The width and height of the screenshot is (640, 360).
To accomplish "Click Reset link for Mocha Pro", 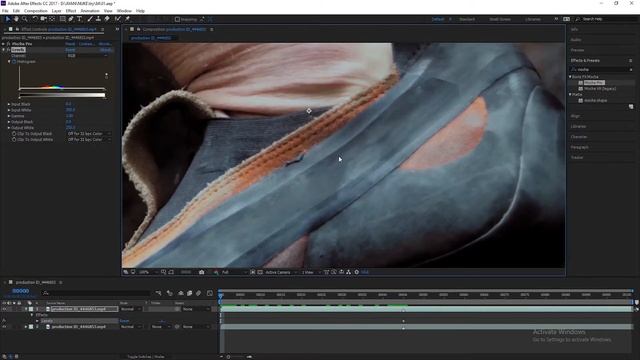I will (70, 44).
